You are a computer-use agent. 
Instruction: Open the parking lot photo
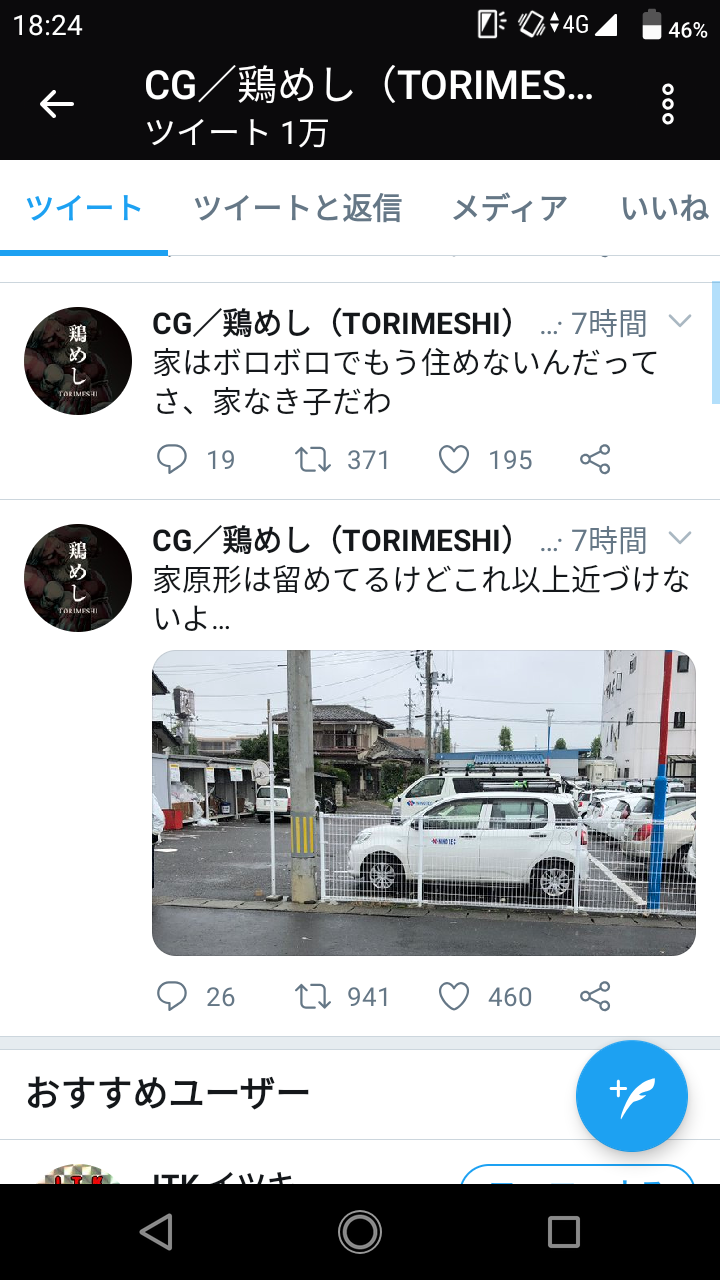(x=424, y=803)
